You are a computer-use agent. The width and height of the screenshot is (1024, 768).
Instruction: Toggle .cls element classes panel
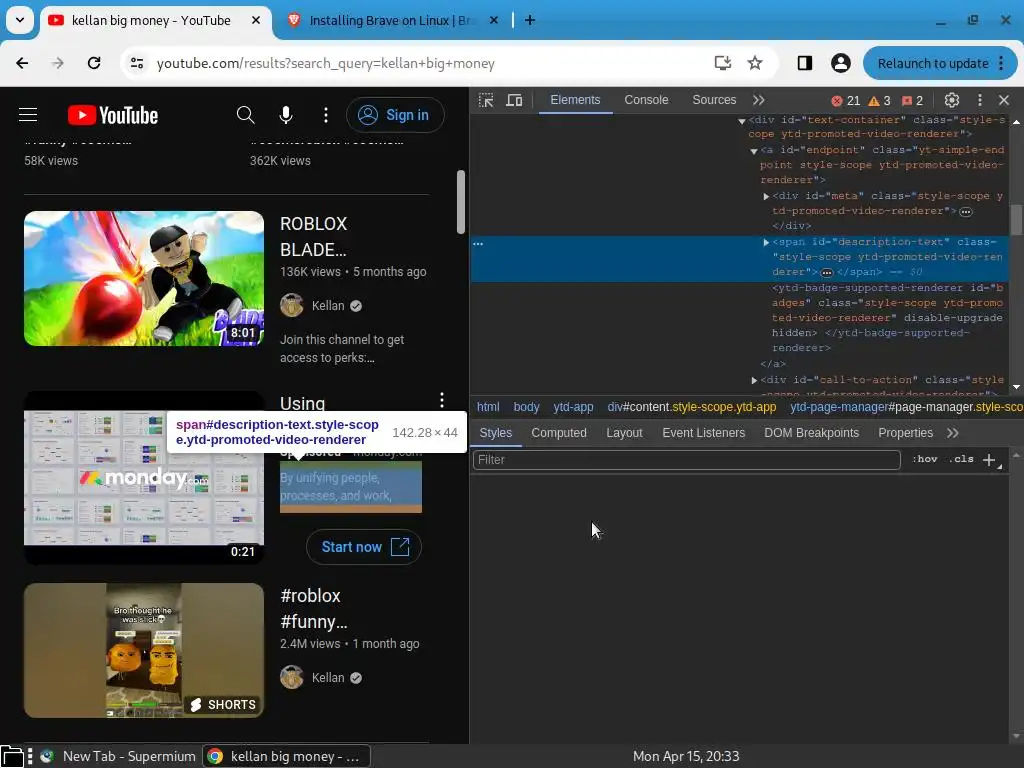961,459
